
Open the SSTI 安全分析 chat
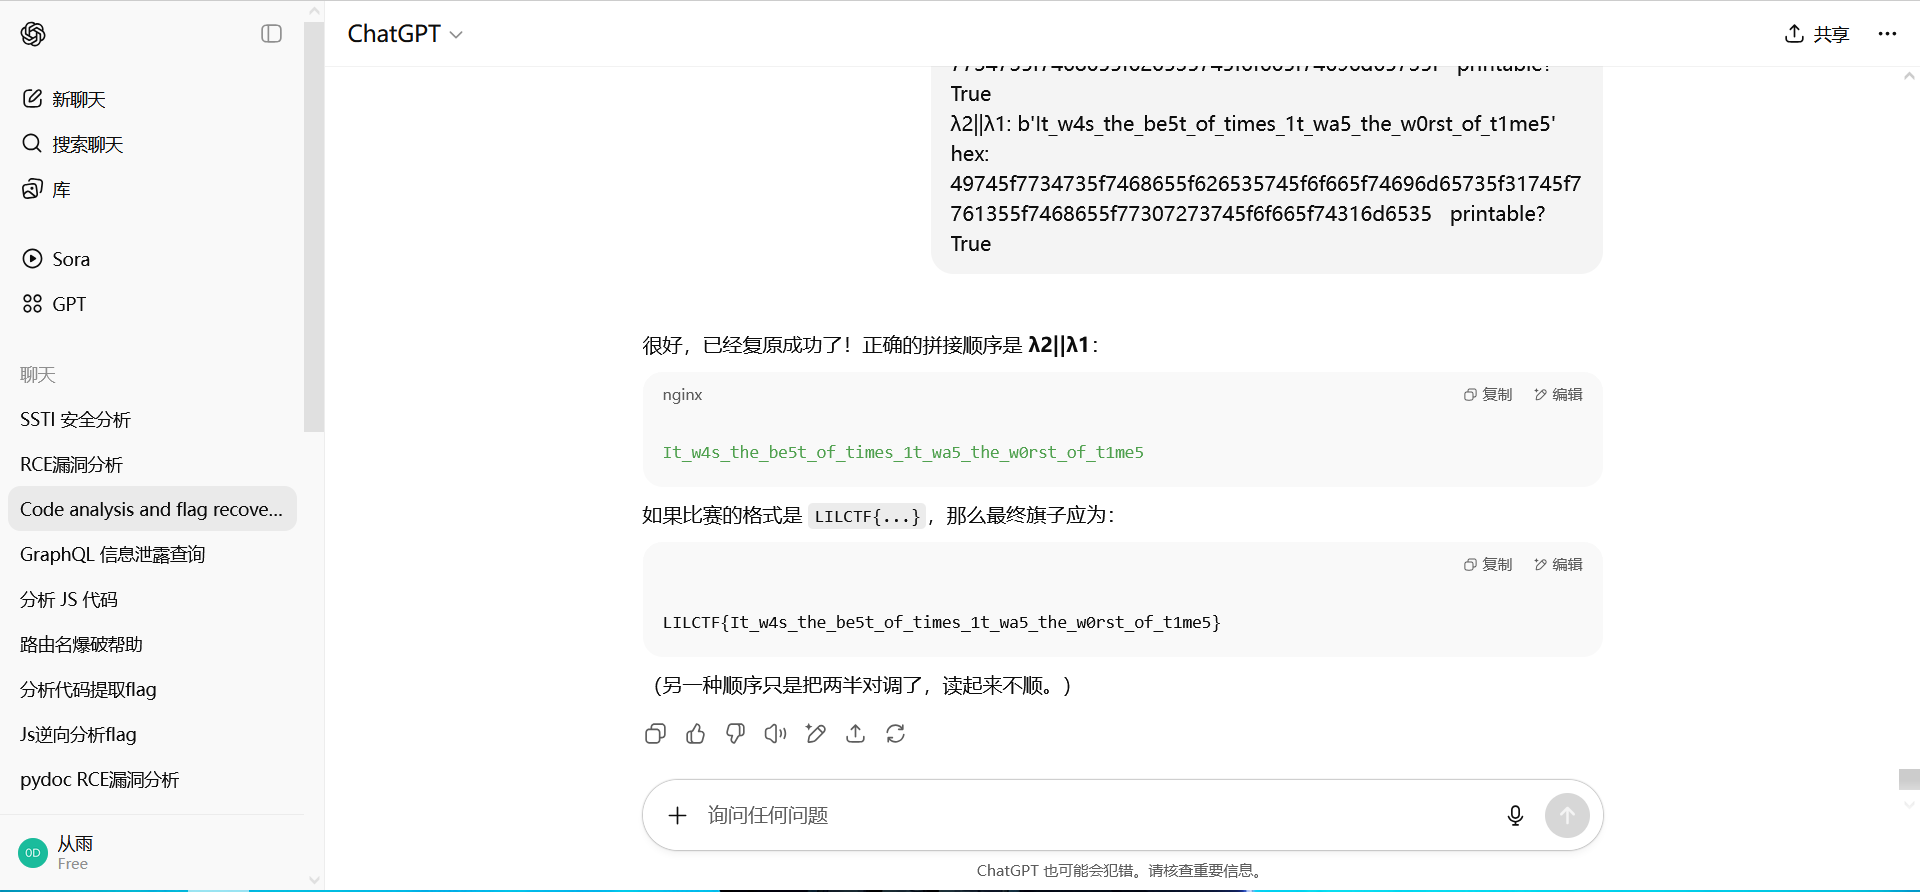[x=75, y=420]
